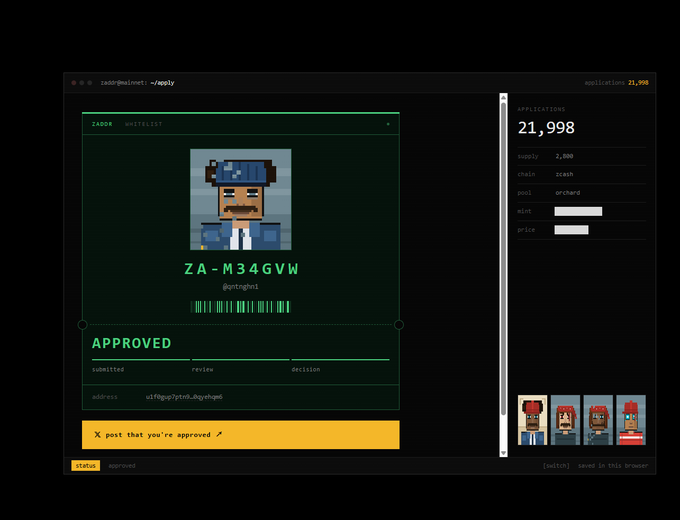Click the blue-hat pixel avatar on card
Image resolution: width=680 pixels, height=520 pixels.
click(241, 199)
